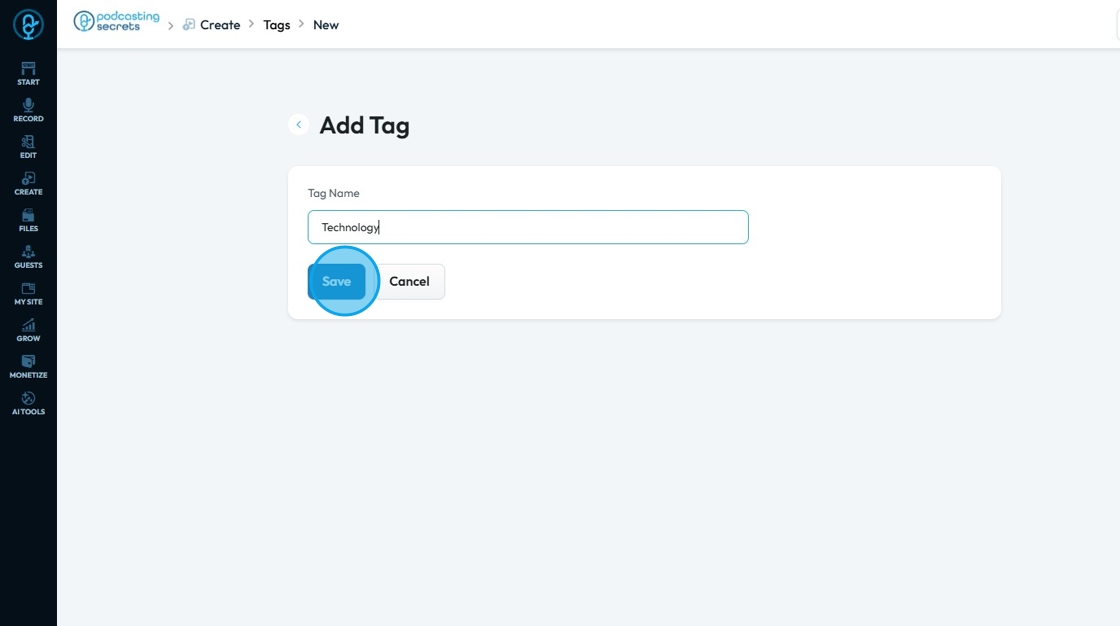
Task: Open the Start section in sidebar
Action: point(28,73)
